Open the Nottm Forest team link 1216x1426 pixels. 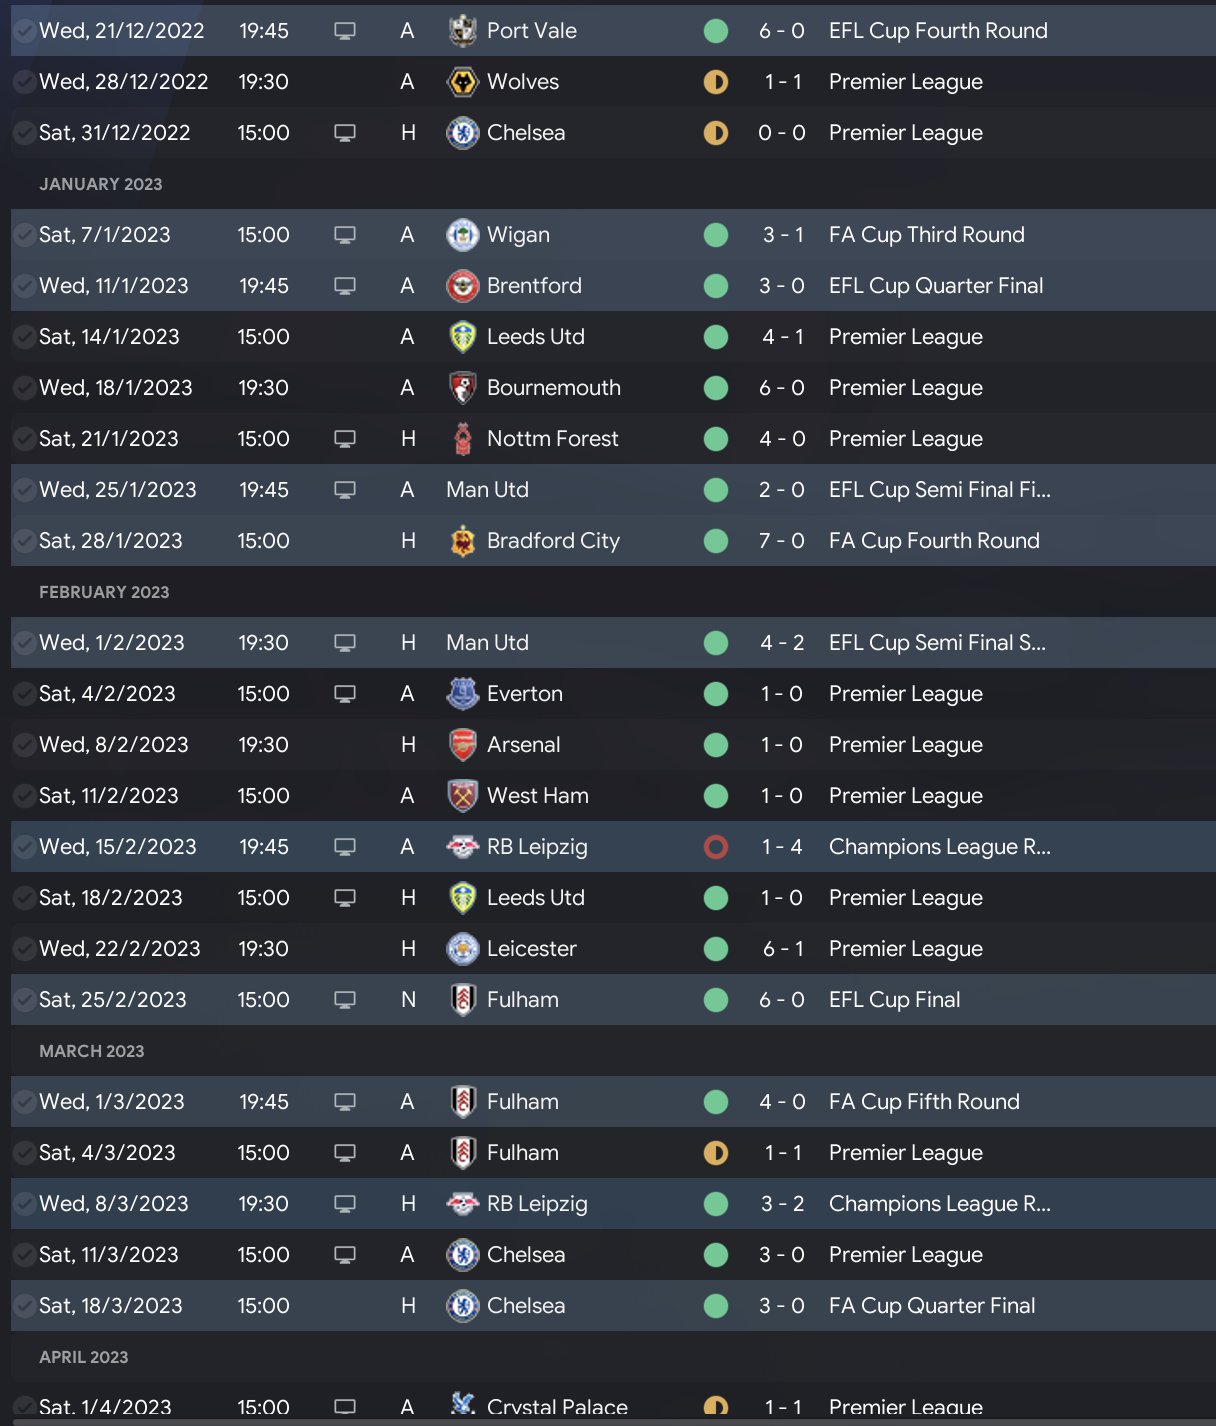tap(552, 439)
